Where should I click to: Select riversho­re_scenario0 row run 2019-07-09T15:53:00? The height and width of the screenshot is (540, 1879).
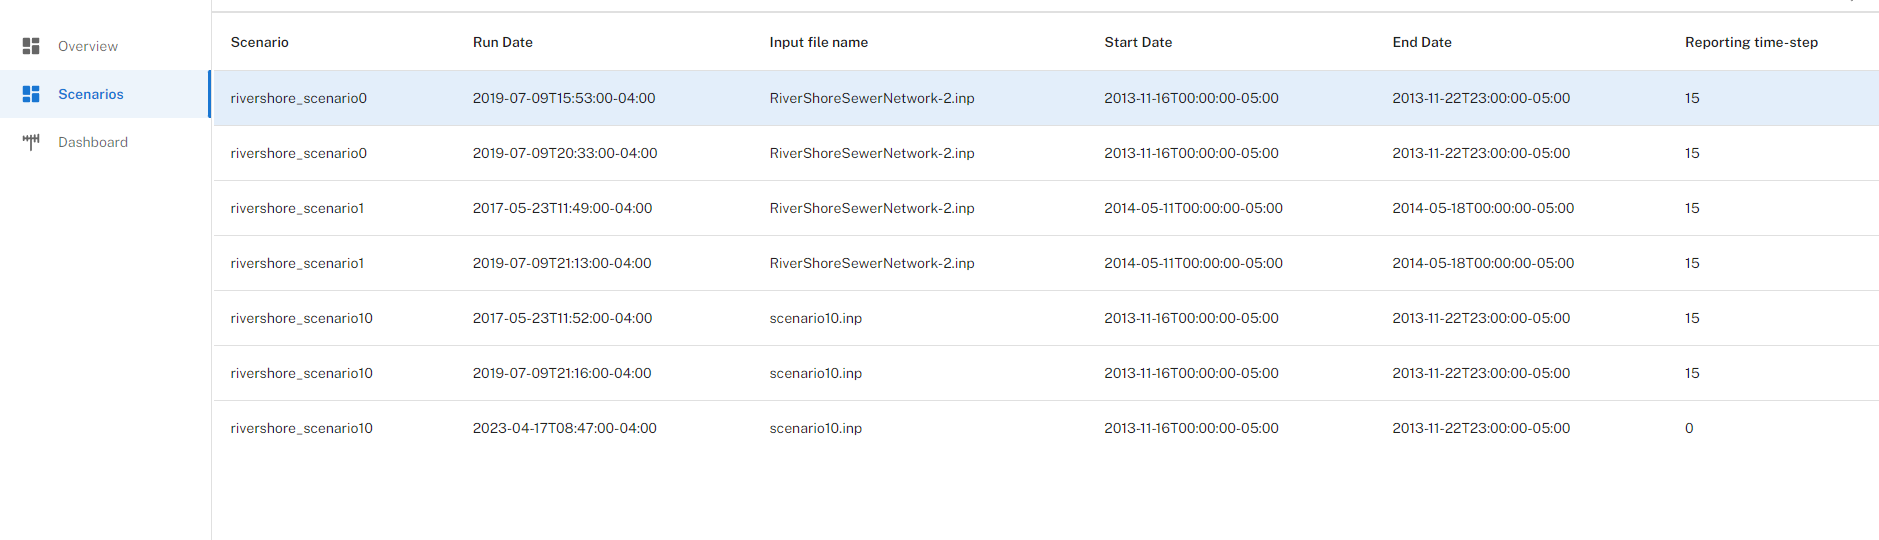pos(1046,98)
